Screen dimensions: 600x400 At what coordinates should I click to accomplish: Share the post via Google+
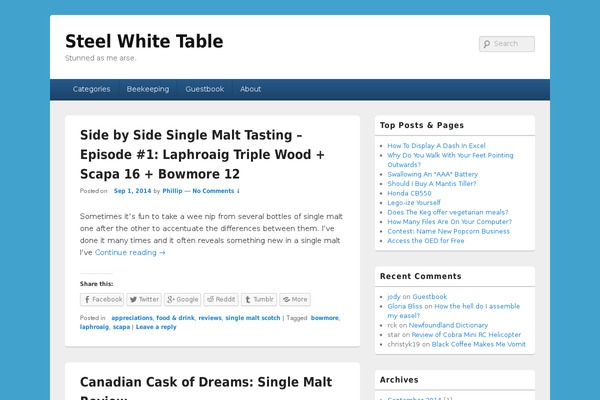(182, 299)
